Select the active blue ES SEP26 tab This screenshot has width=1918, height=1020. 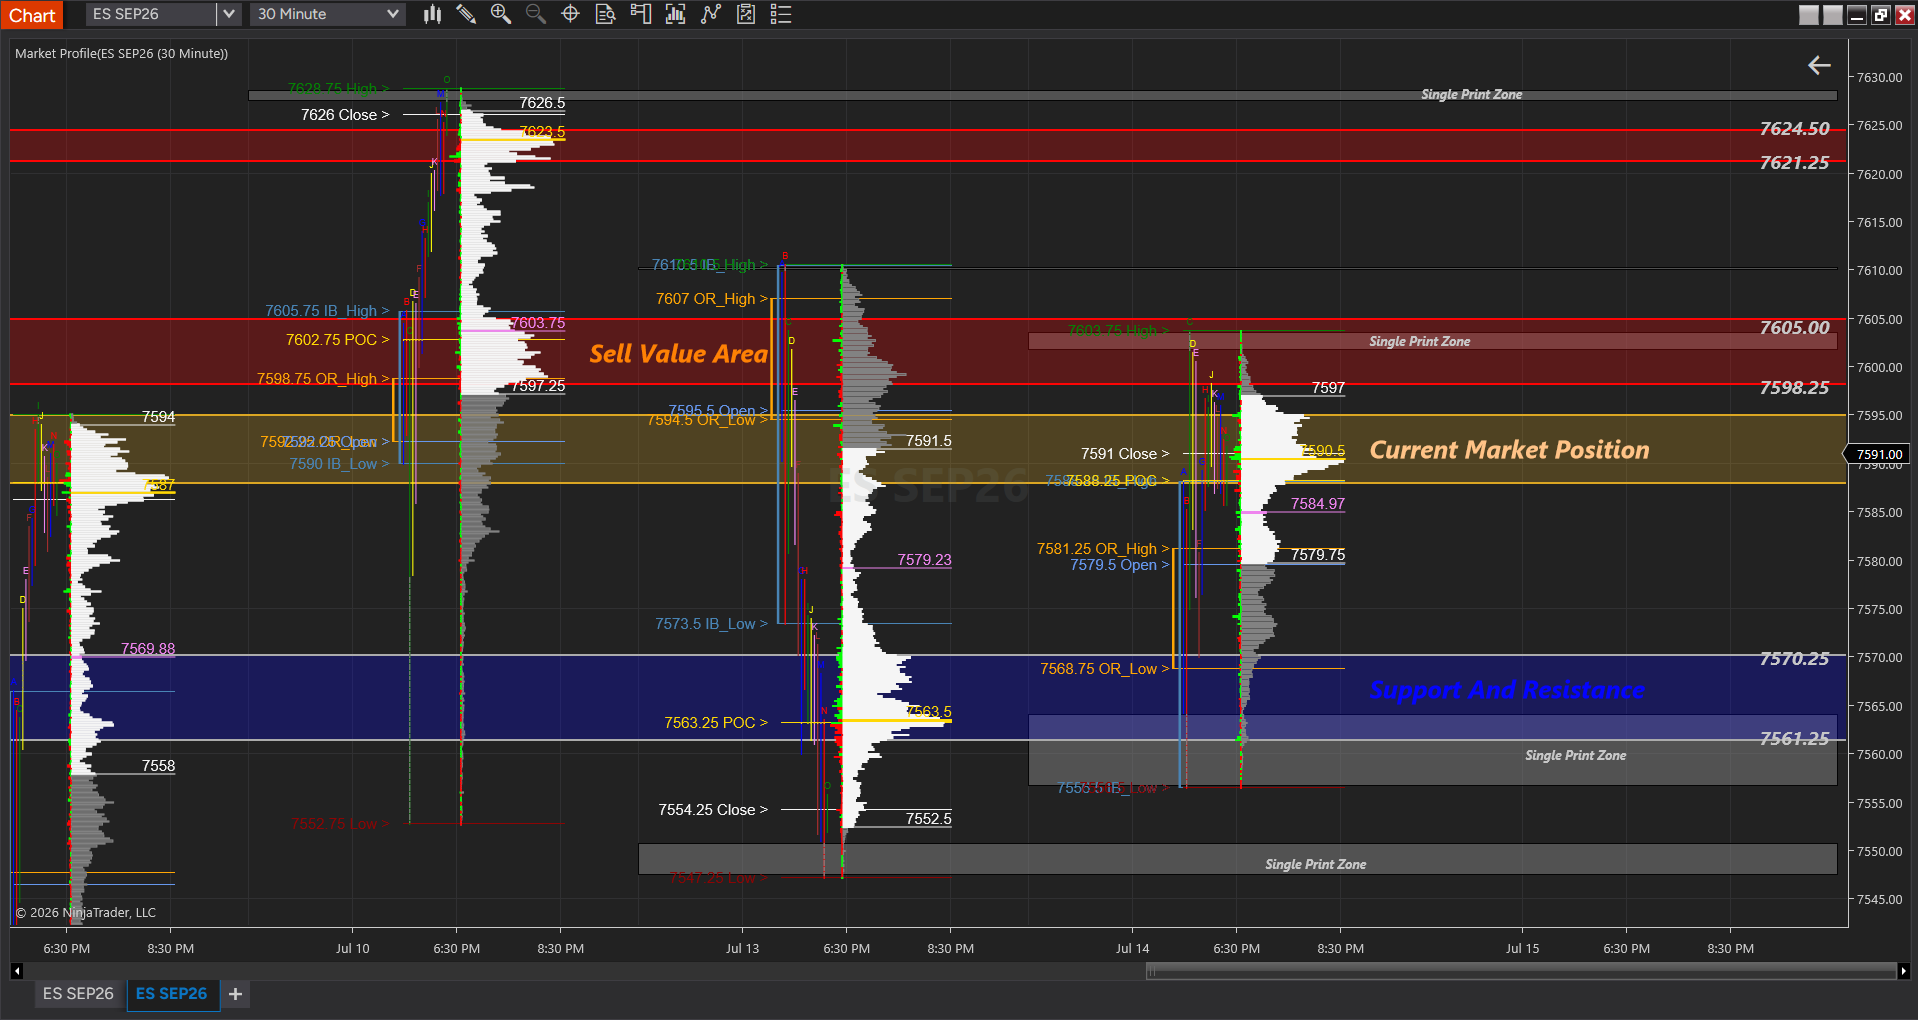pyautogui.click(x=172, y=994)
